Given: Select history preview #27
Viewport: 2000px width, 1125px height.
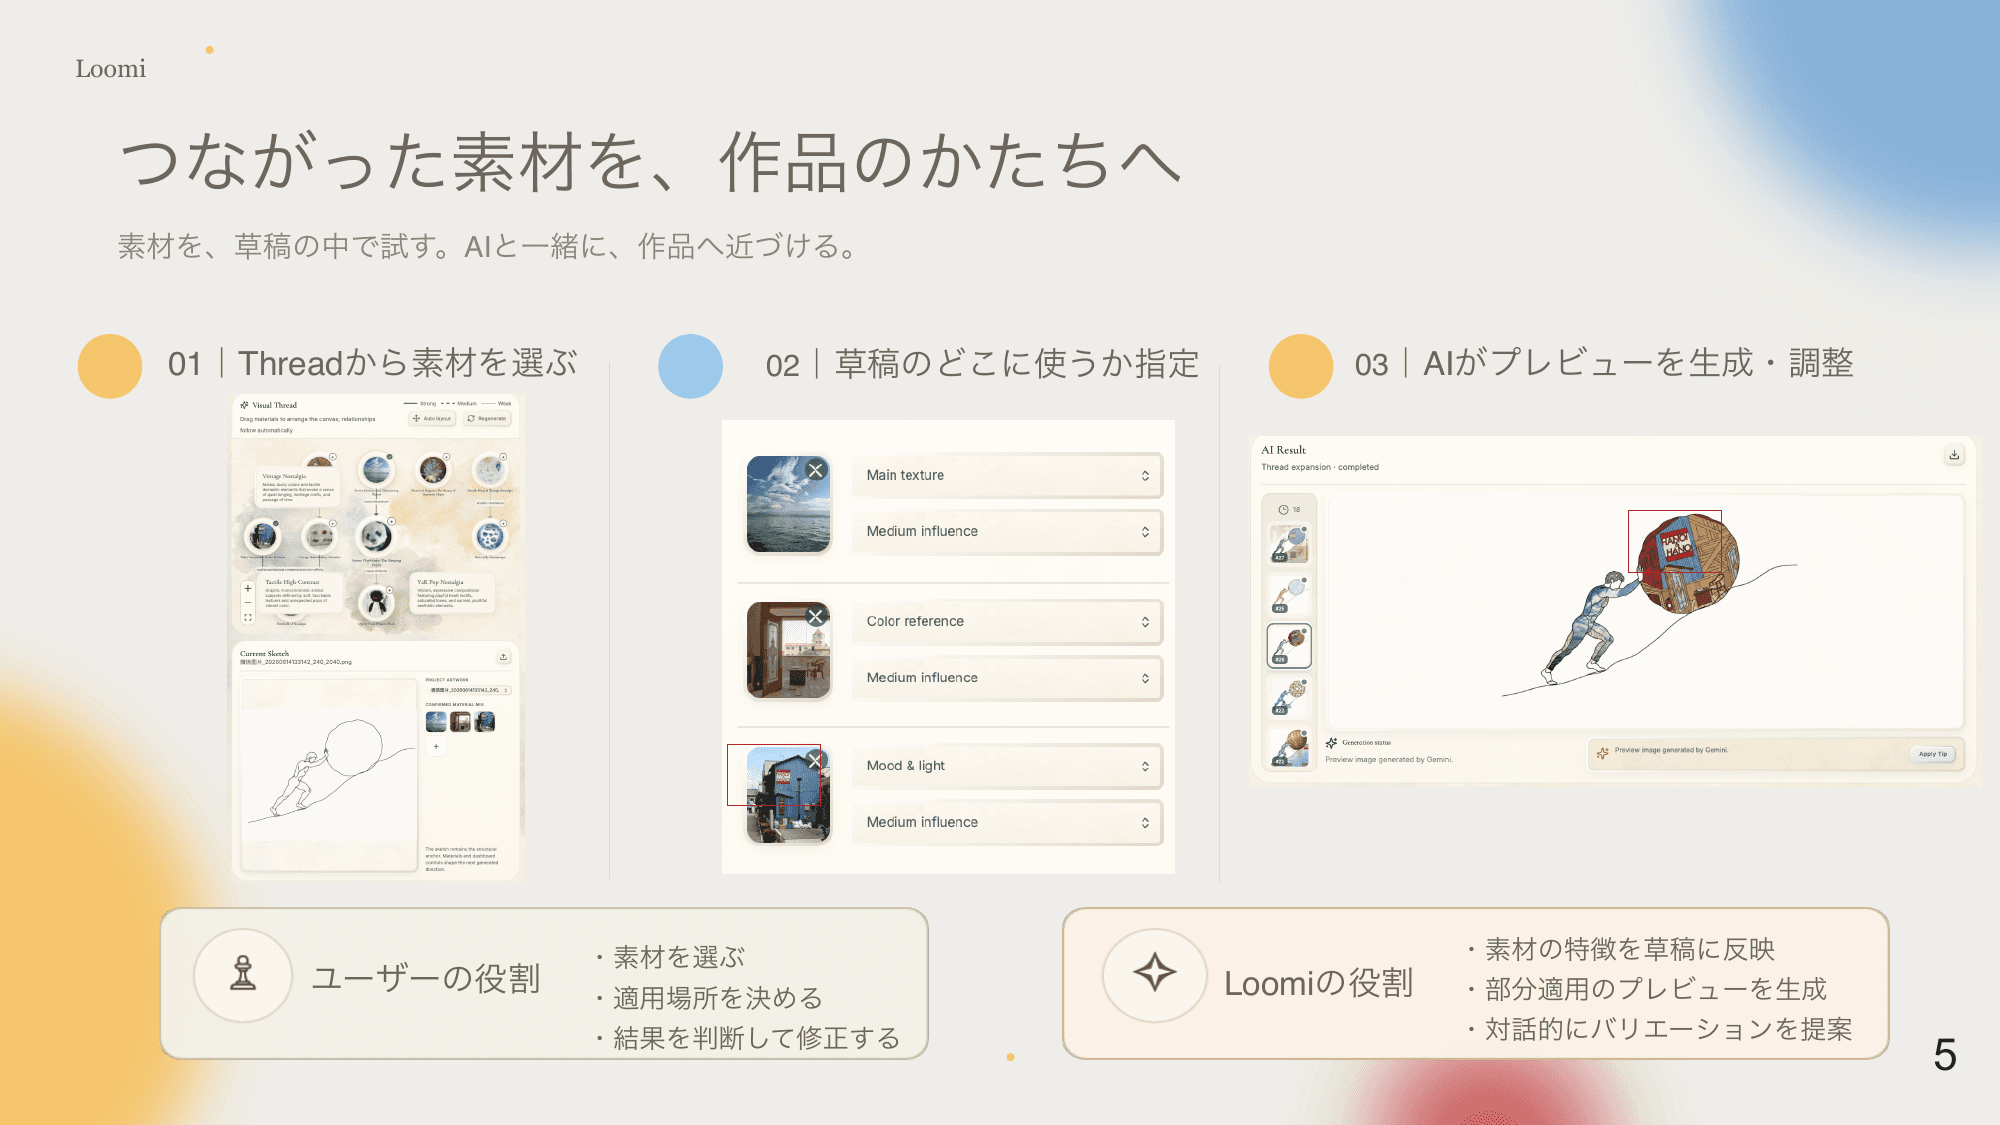Looking at the screenshot, I should 1289,543.
